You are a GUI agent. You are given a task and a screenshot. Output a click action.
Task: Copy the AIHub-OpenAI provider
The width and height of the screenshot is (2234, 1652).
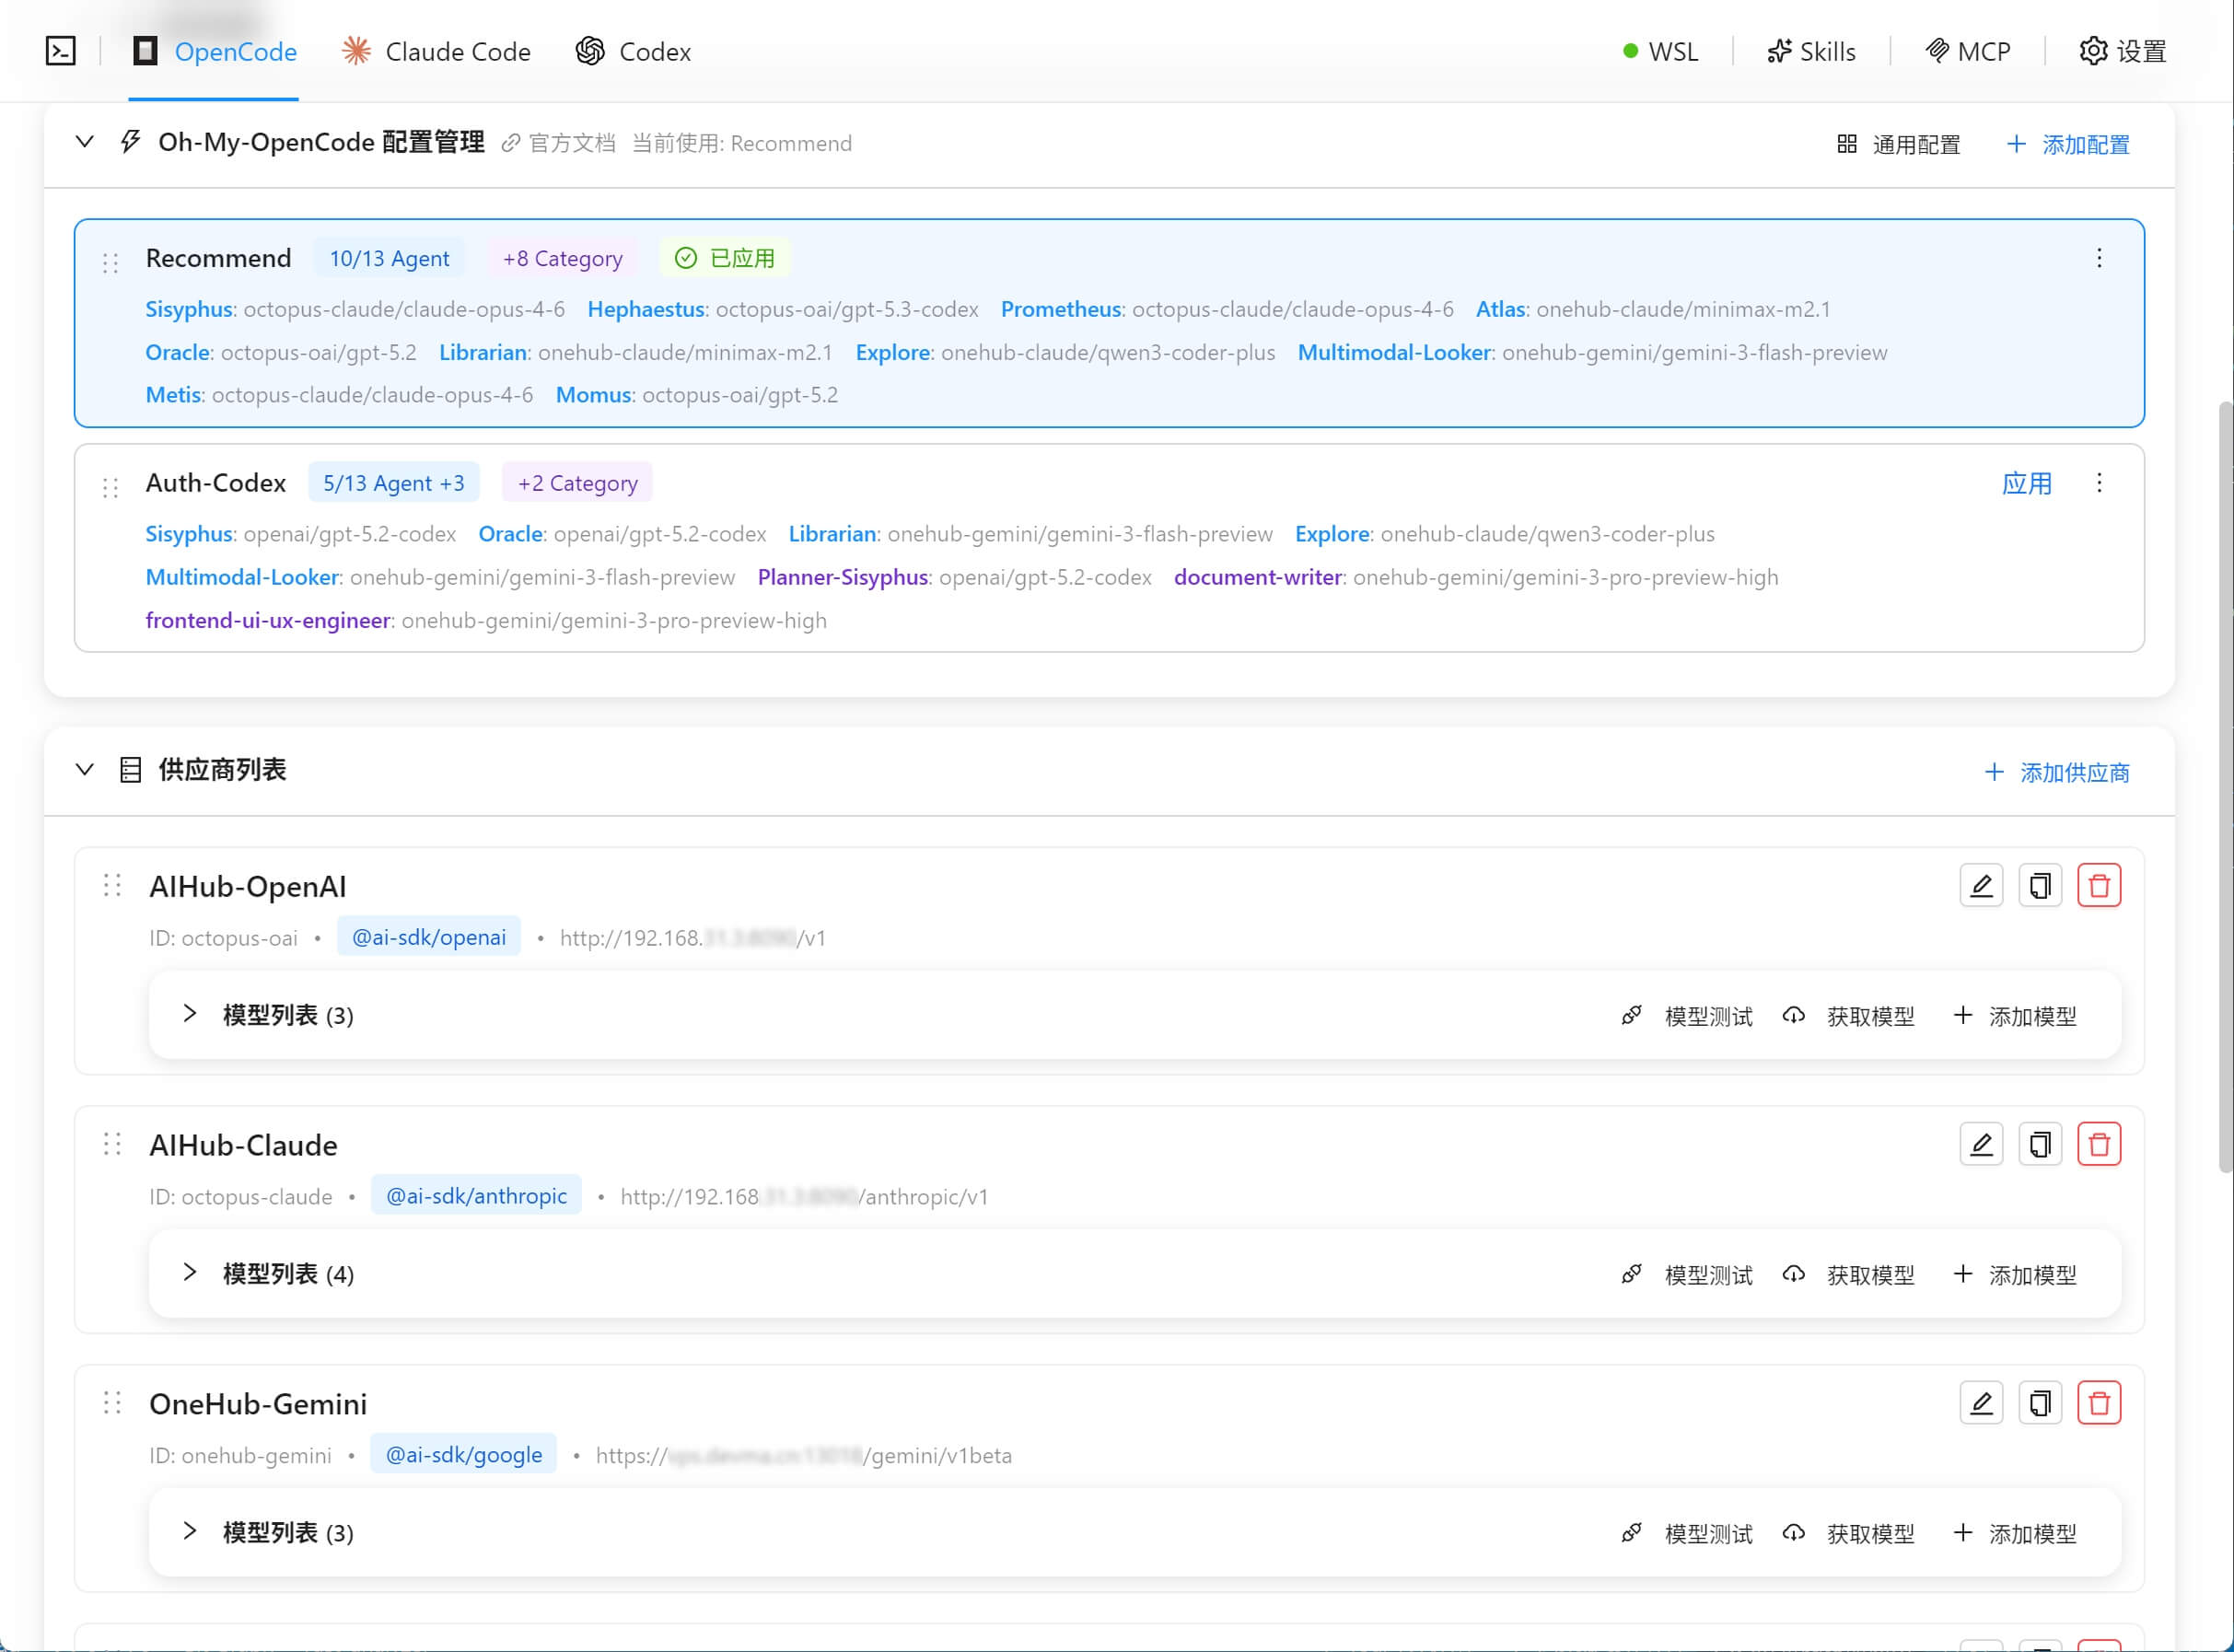click(x=2040, y=885)
